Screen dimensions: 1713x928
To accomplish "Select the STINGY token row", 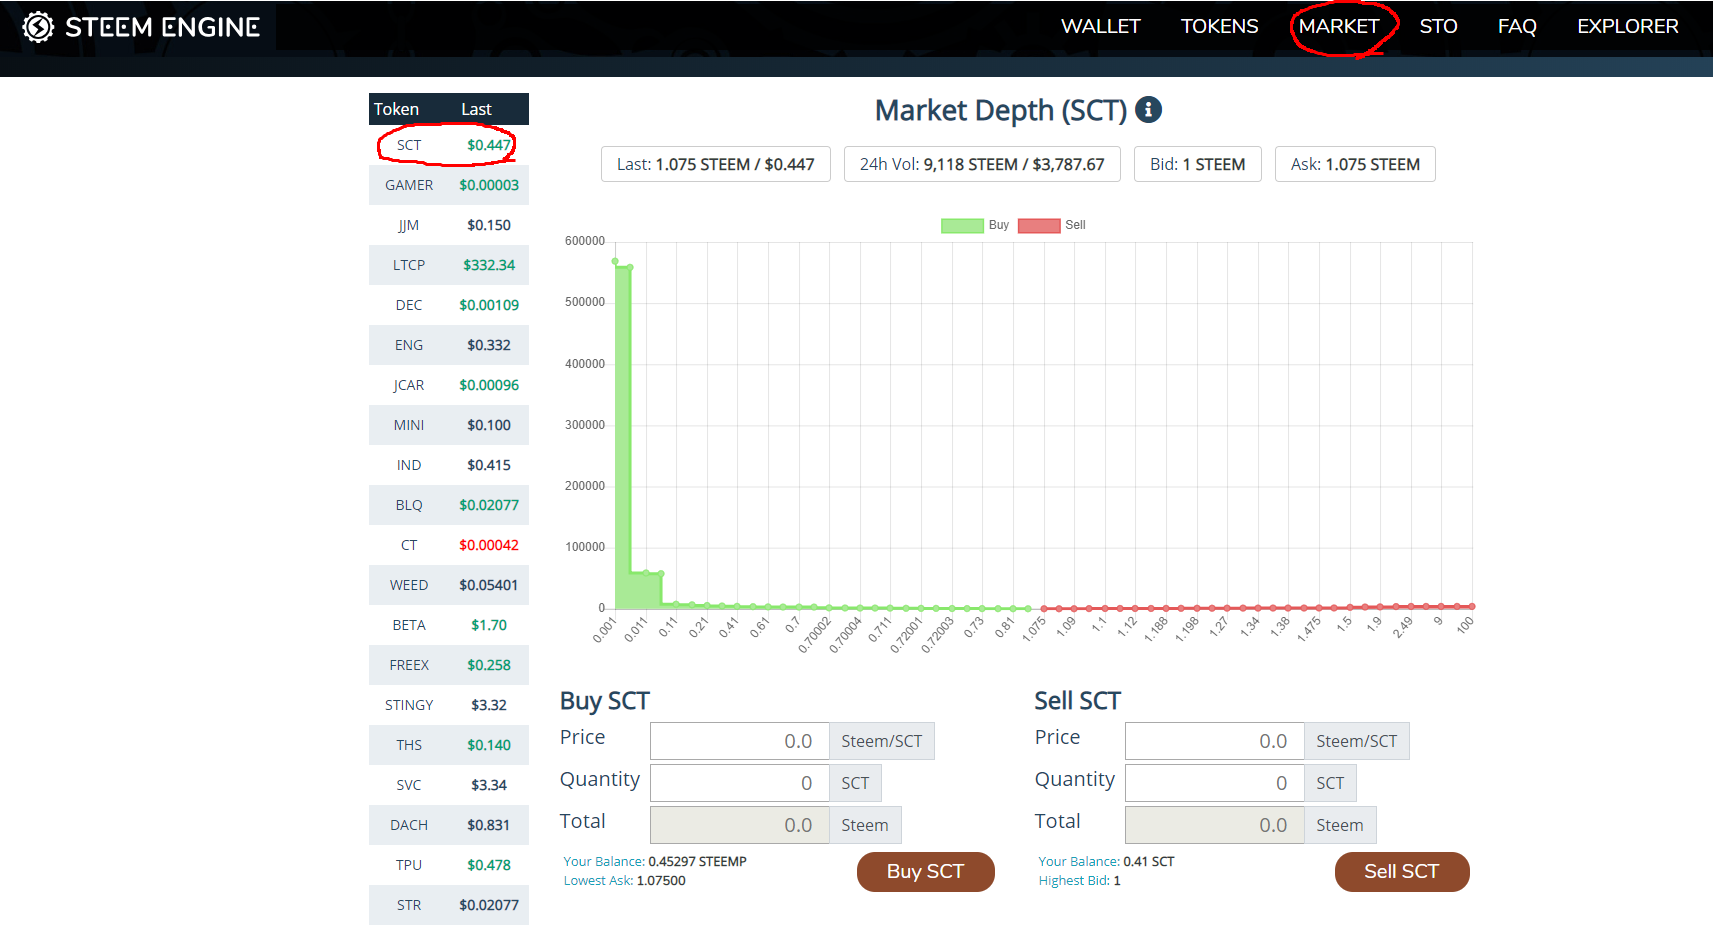I will pyautogui.click(x=449, y=705).
